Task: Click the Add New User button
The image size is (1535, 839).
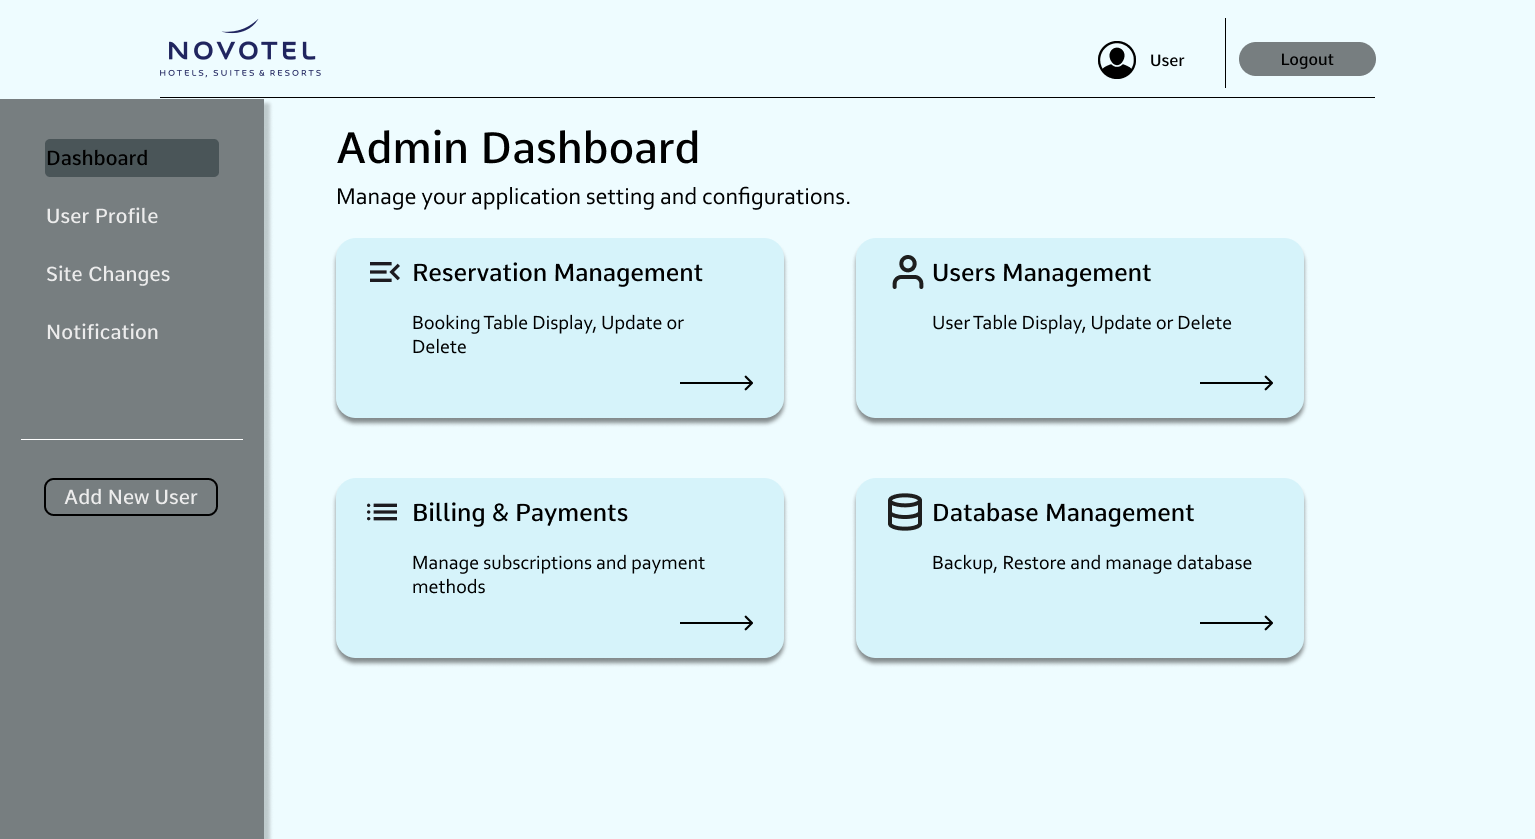Action: pos(131,497)
